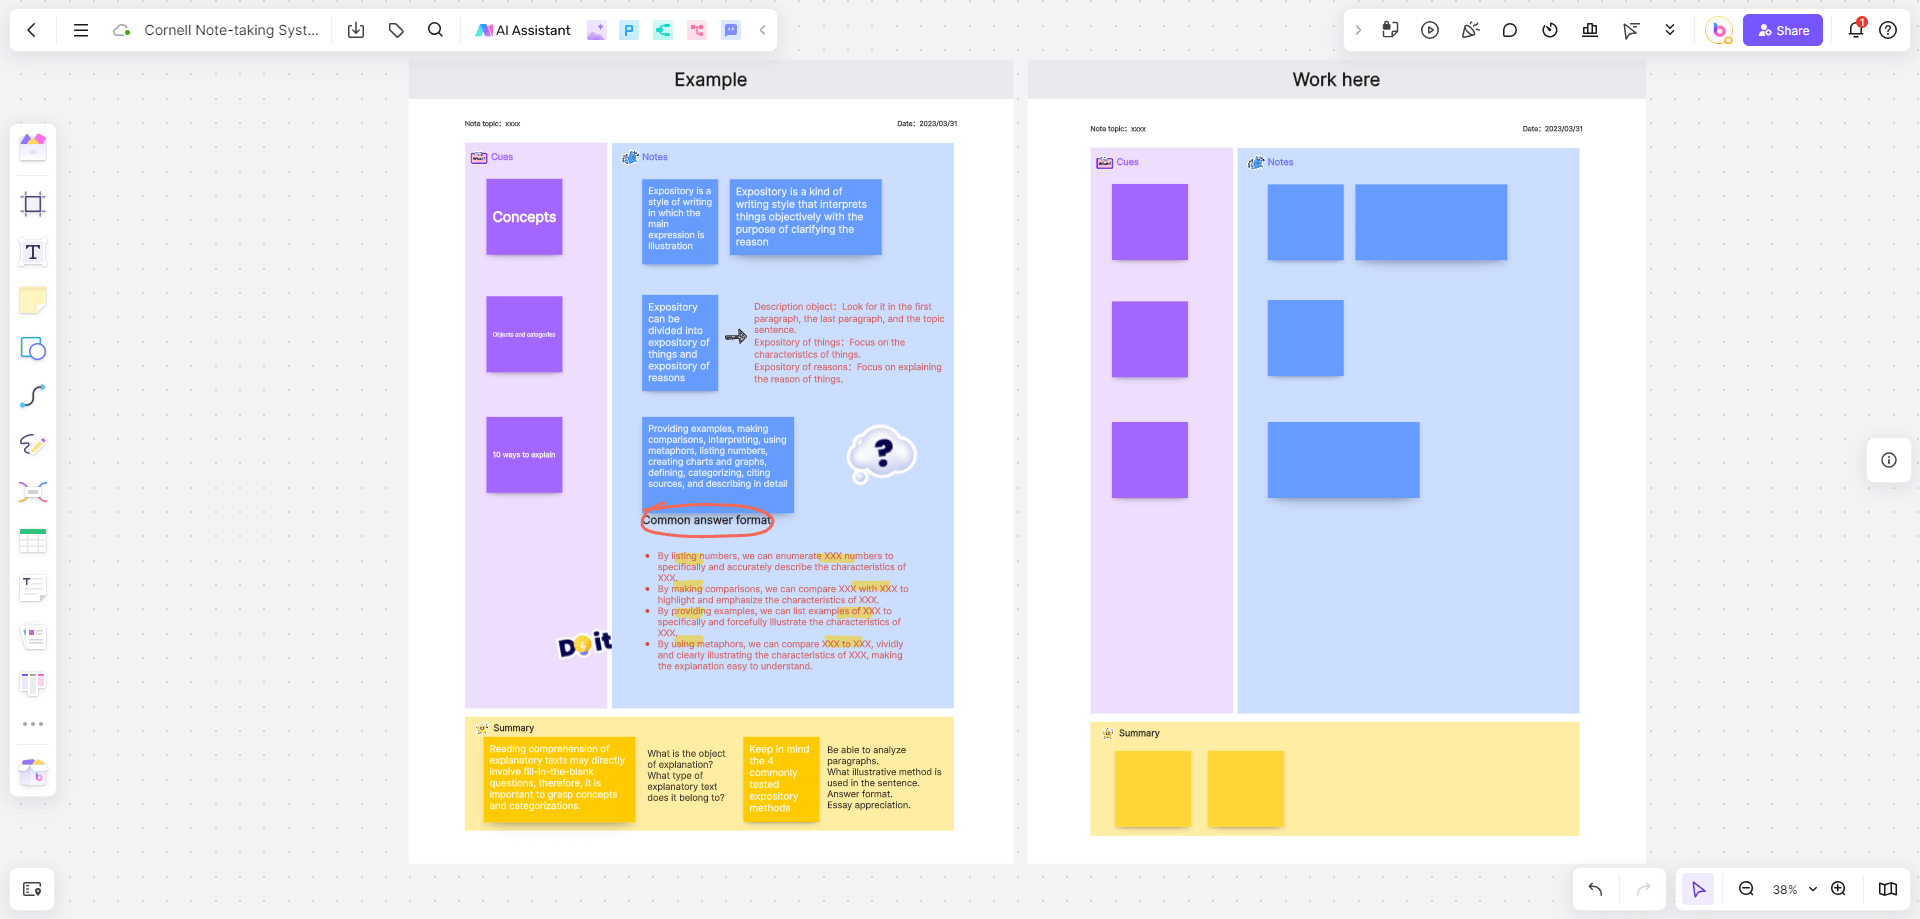1920x919 pixels.
Task: Select the Text tool
Action: pos(33,252)
